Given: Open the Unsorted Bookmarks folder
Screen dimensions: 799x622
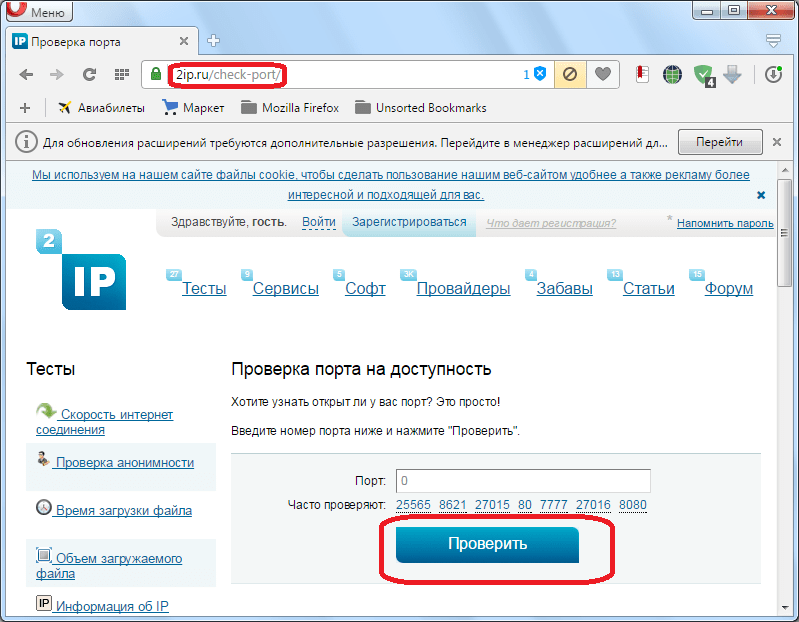Looking at the screenshot, I should [420, 108].
